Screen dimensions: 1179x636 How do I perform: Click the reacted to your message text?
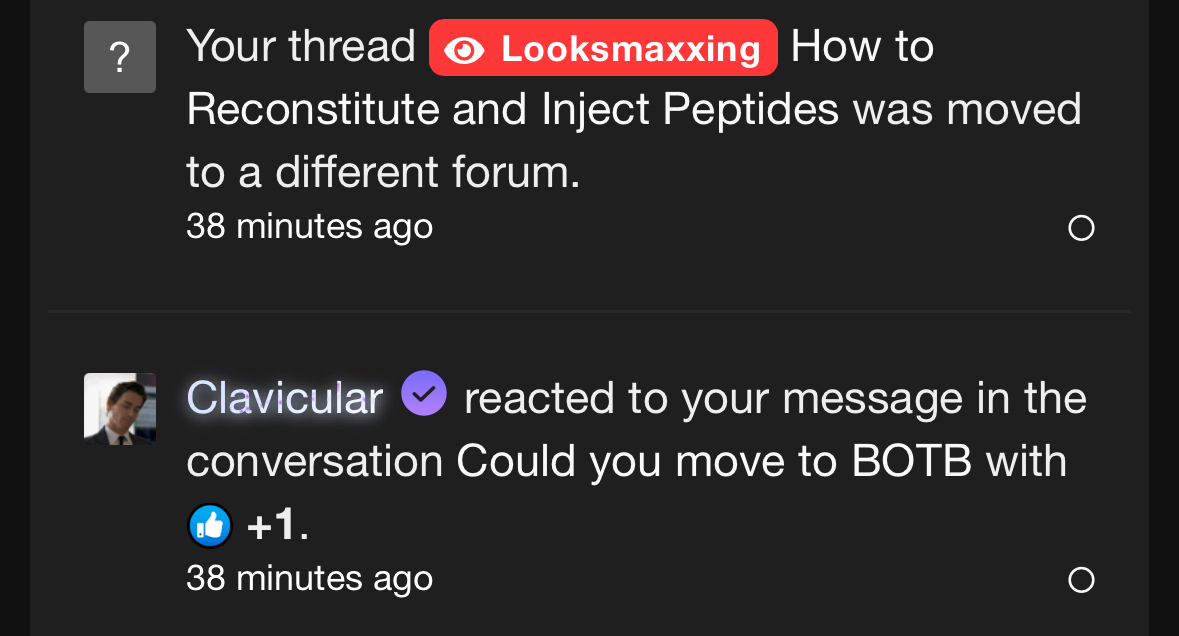click(714, 398)
